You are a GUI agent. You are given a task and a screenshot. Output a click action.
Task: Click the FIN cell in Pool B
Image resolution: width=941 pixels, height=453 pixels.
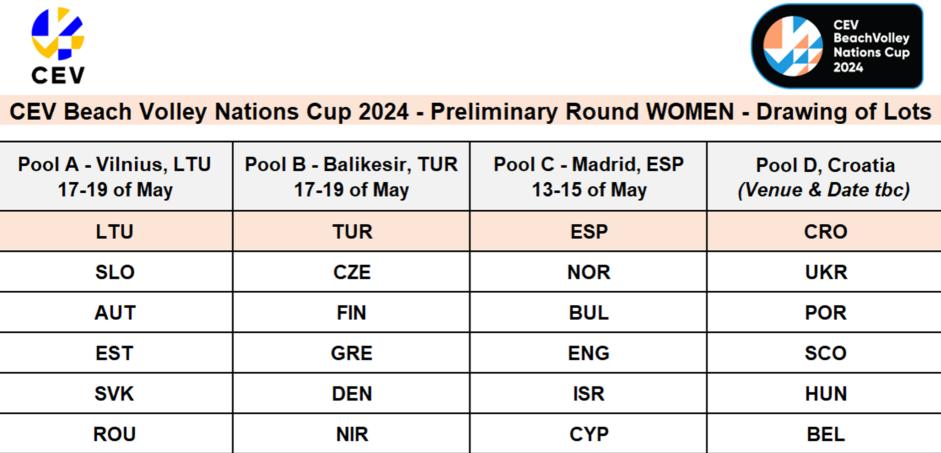pyautogui.click(x=351, y=313)
